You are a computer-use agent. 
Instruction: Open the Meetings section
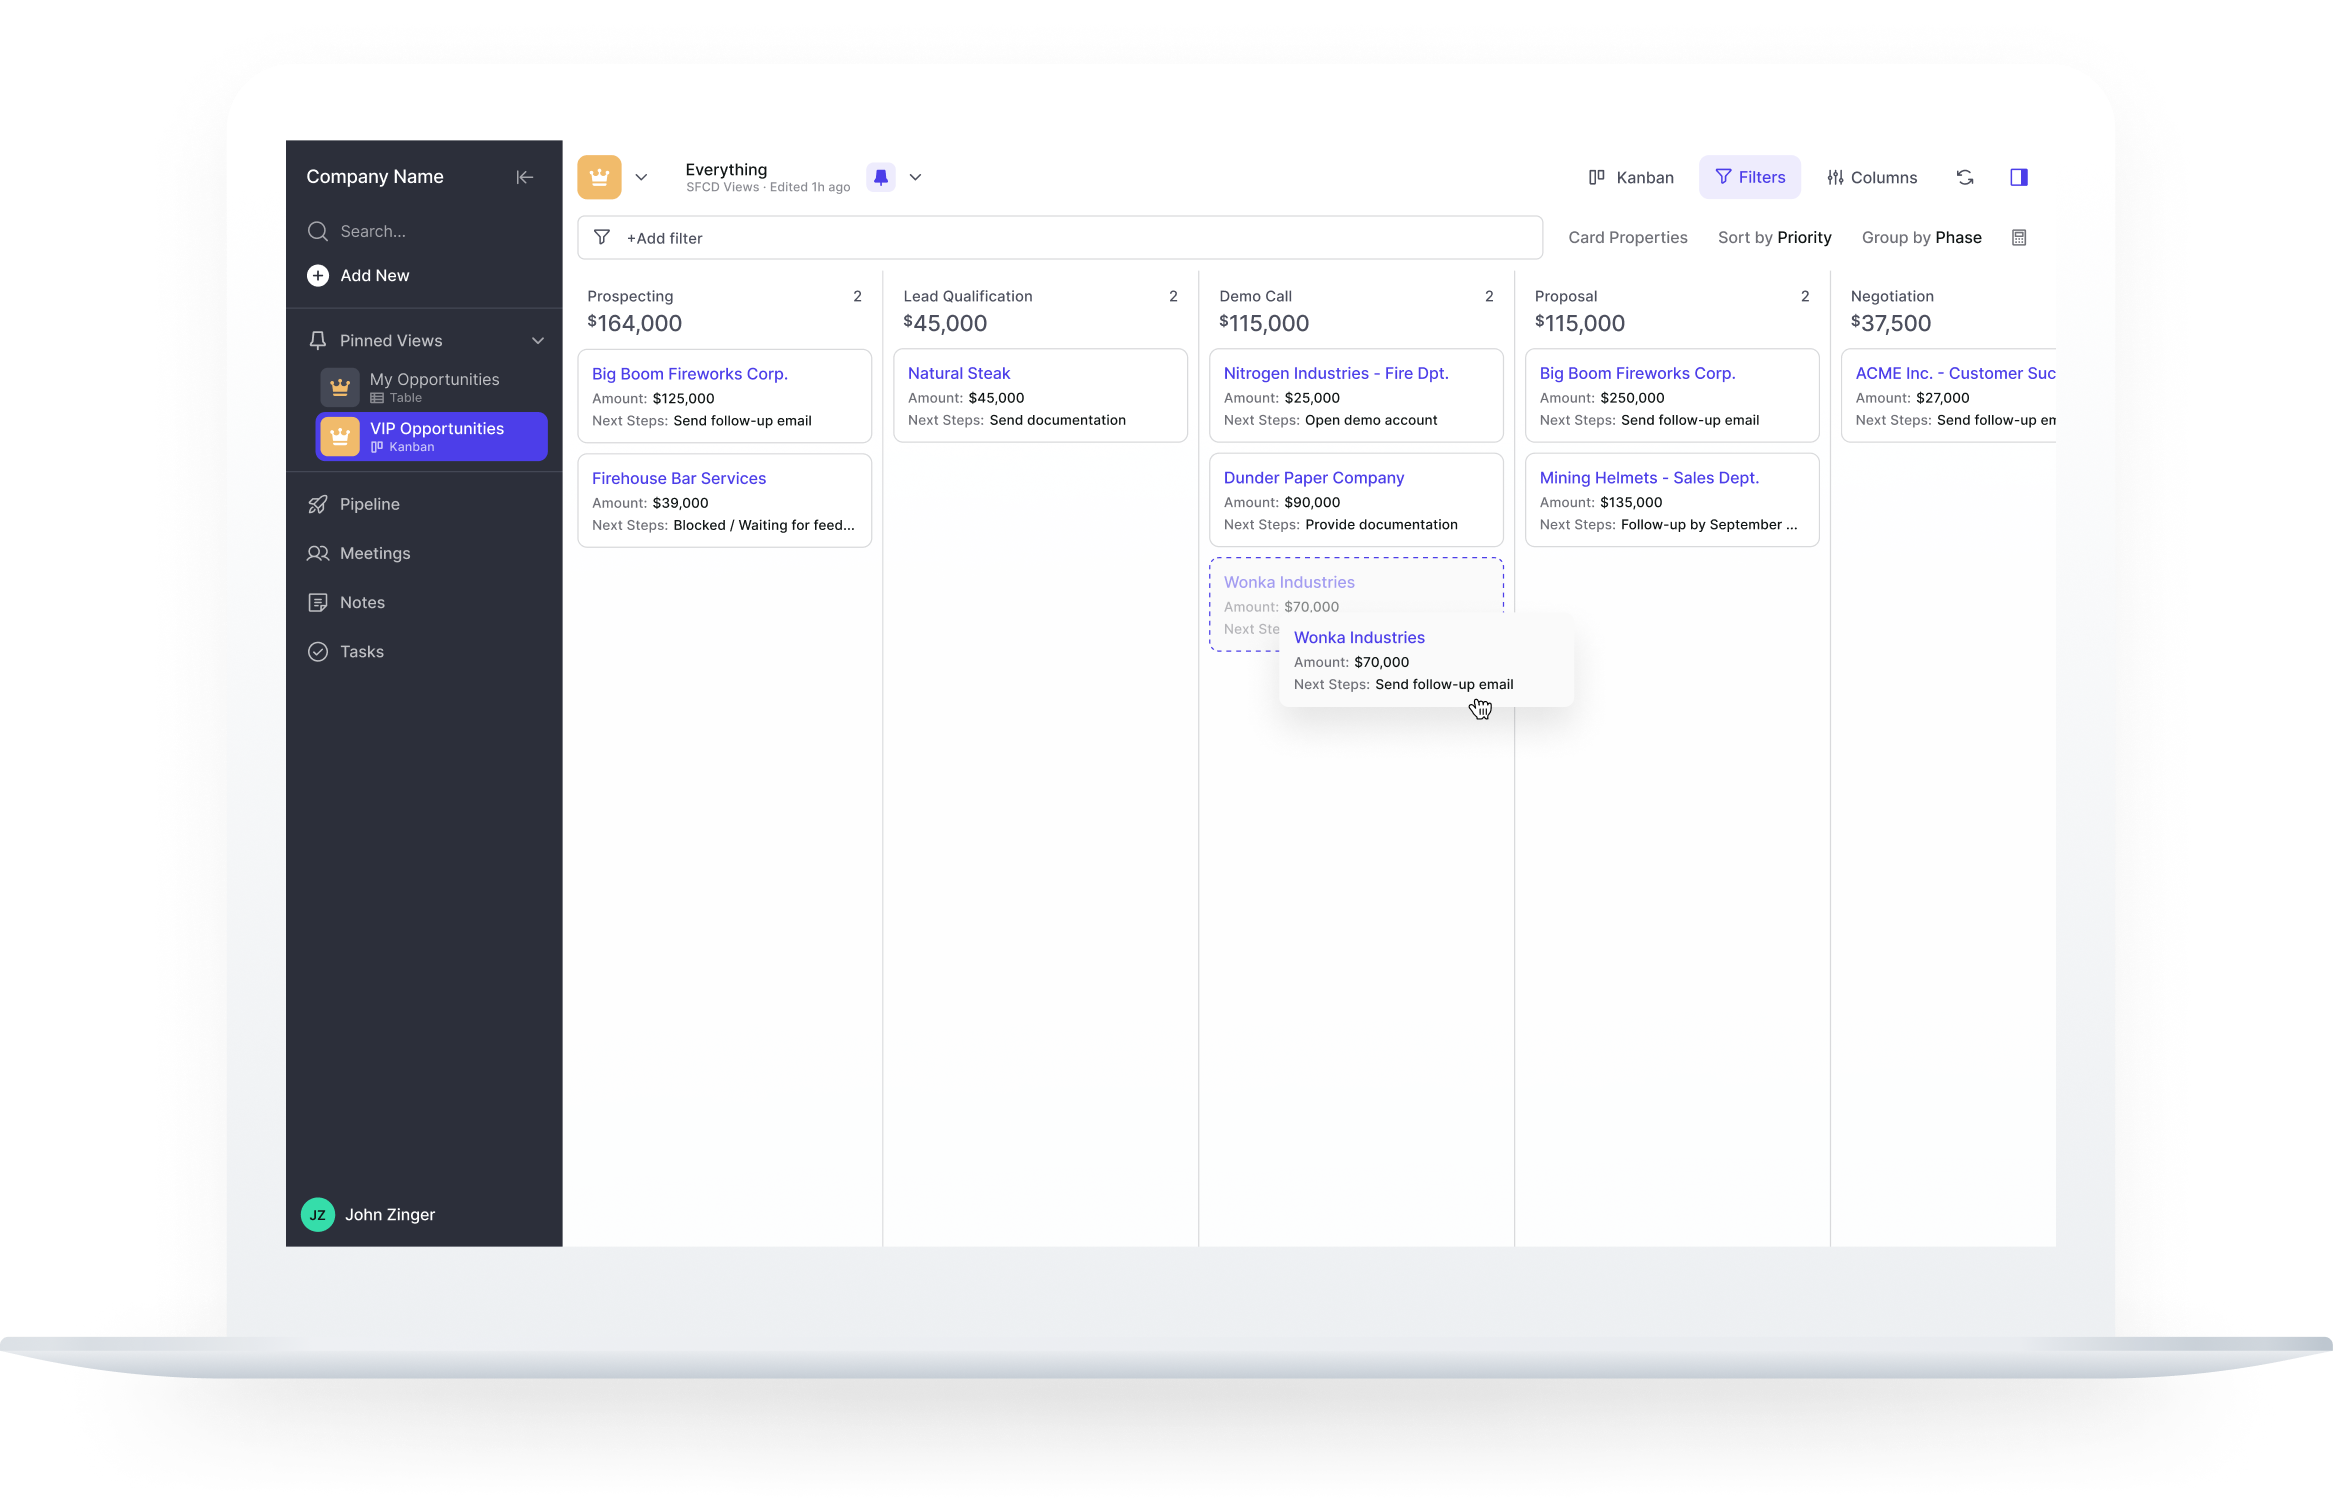tap(374, 553)
